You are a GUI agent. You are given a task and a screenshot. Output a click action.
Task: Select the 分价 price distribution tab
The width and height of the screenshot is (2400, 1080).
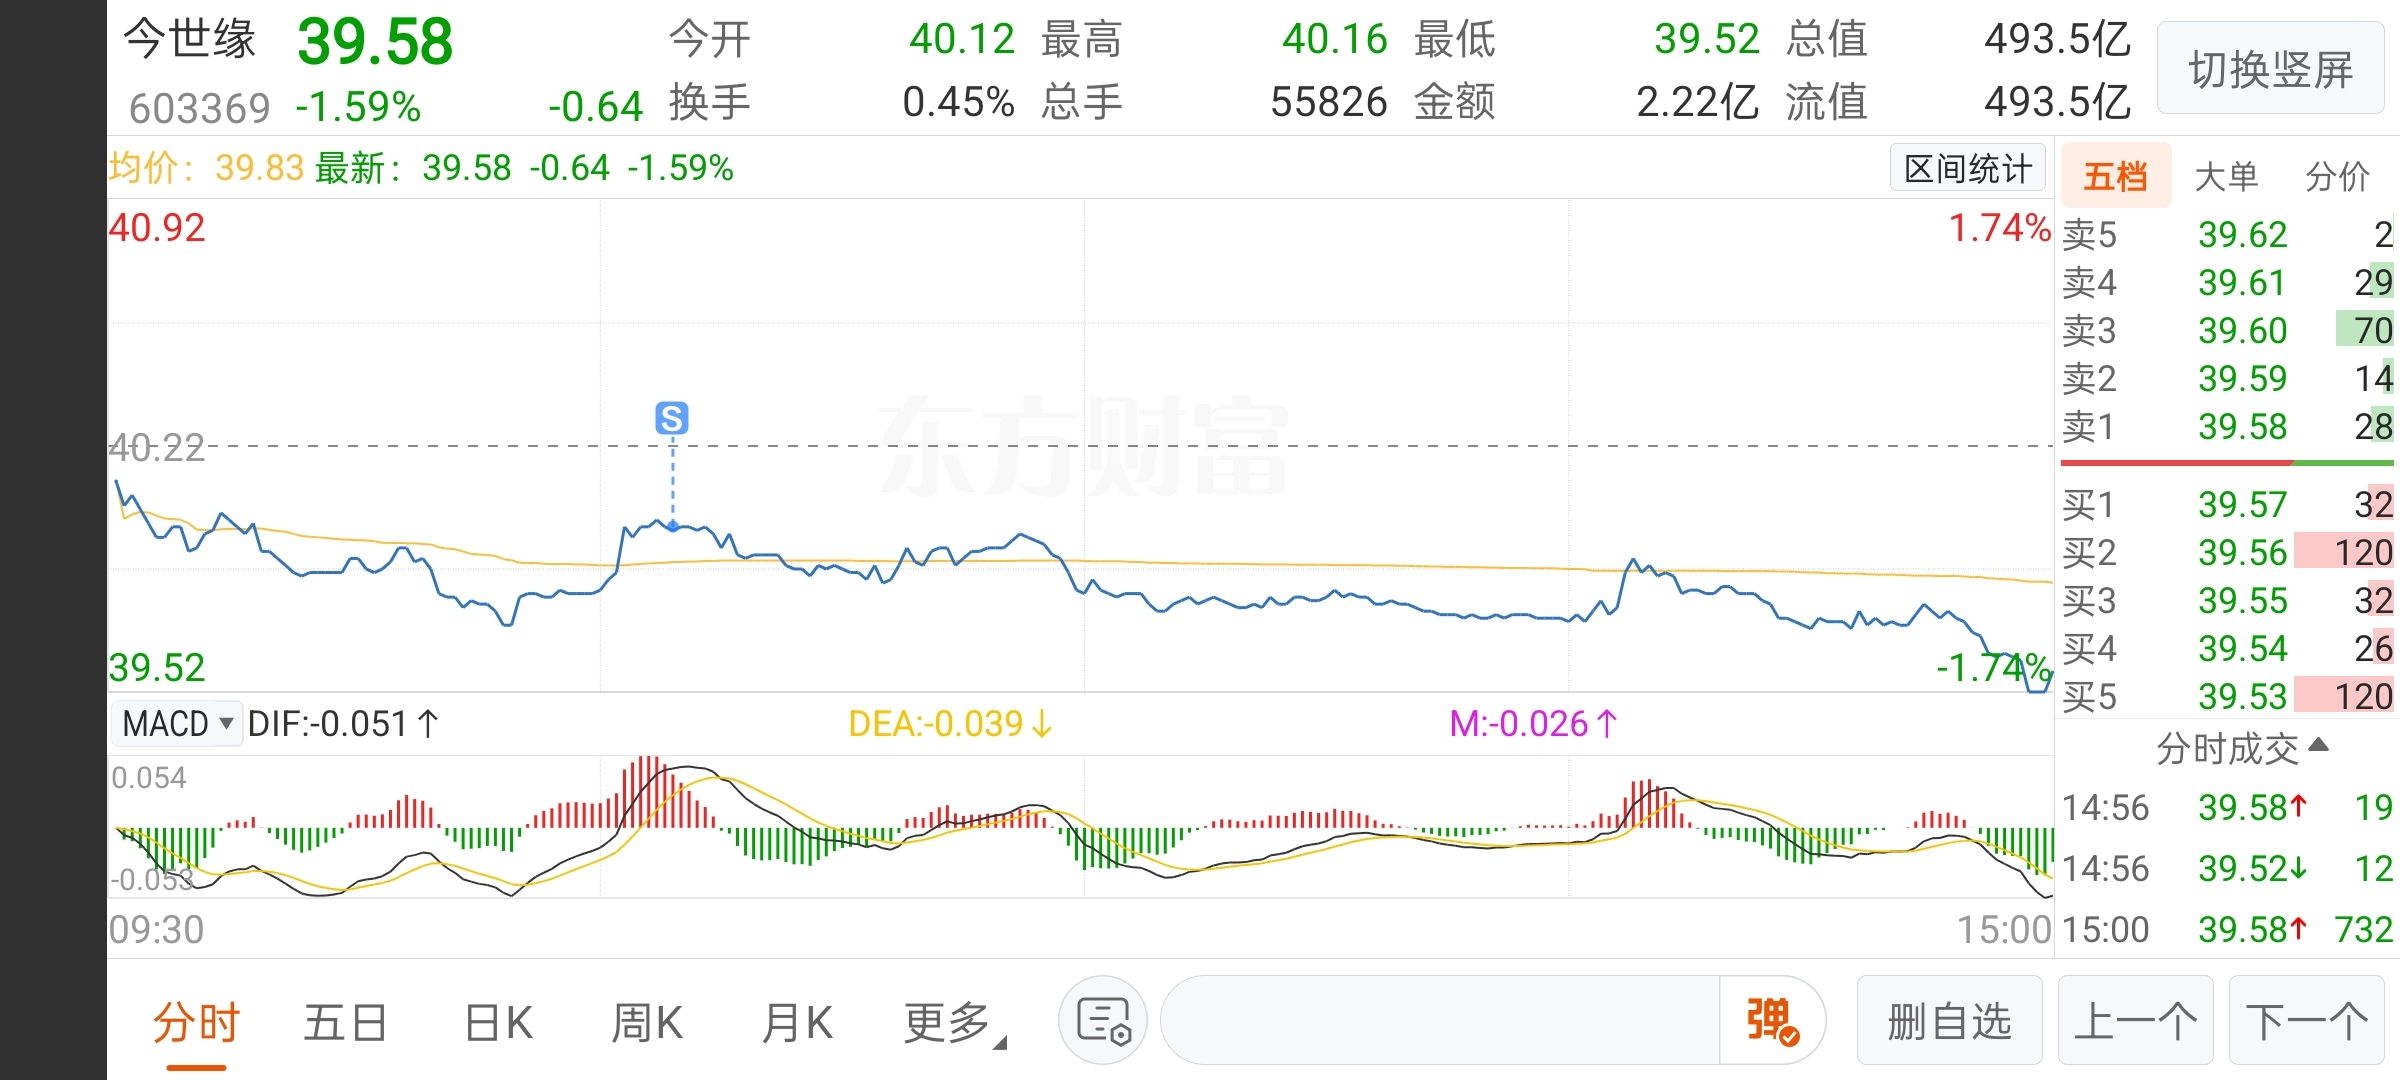(2337, 176)
